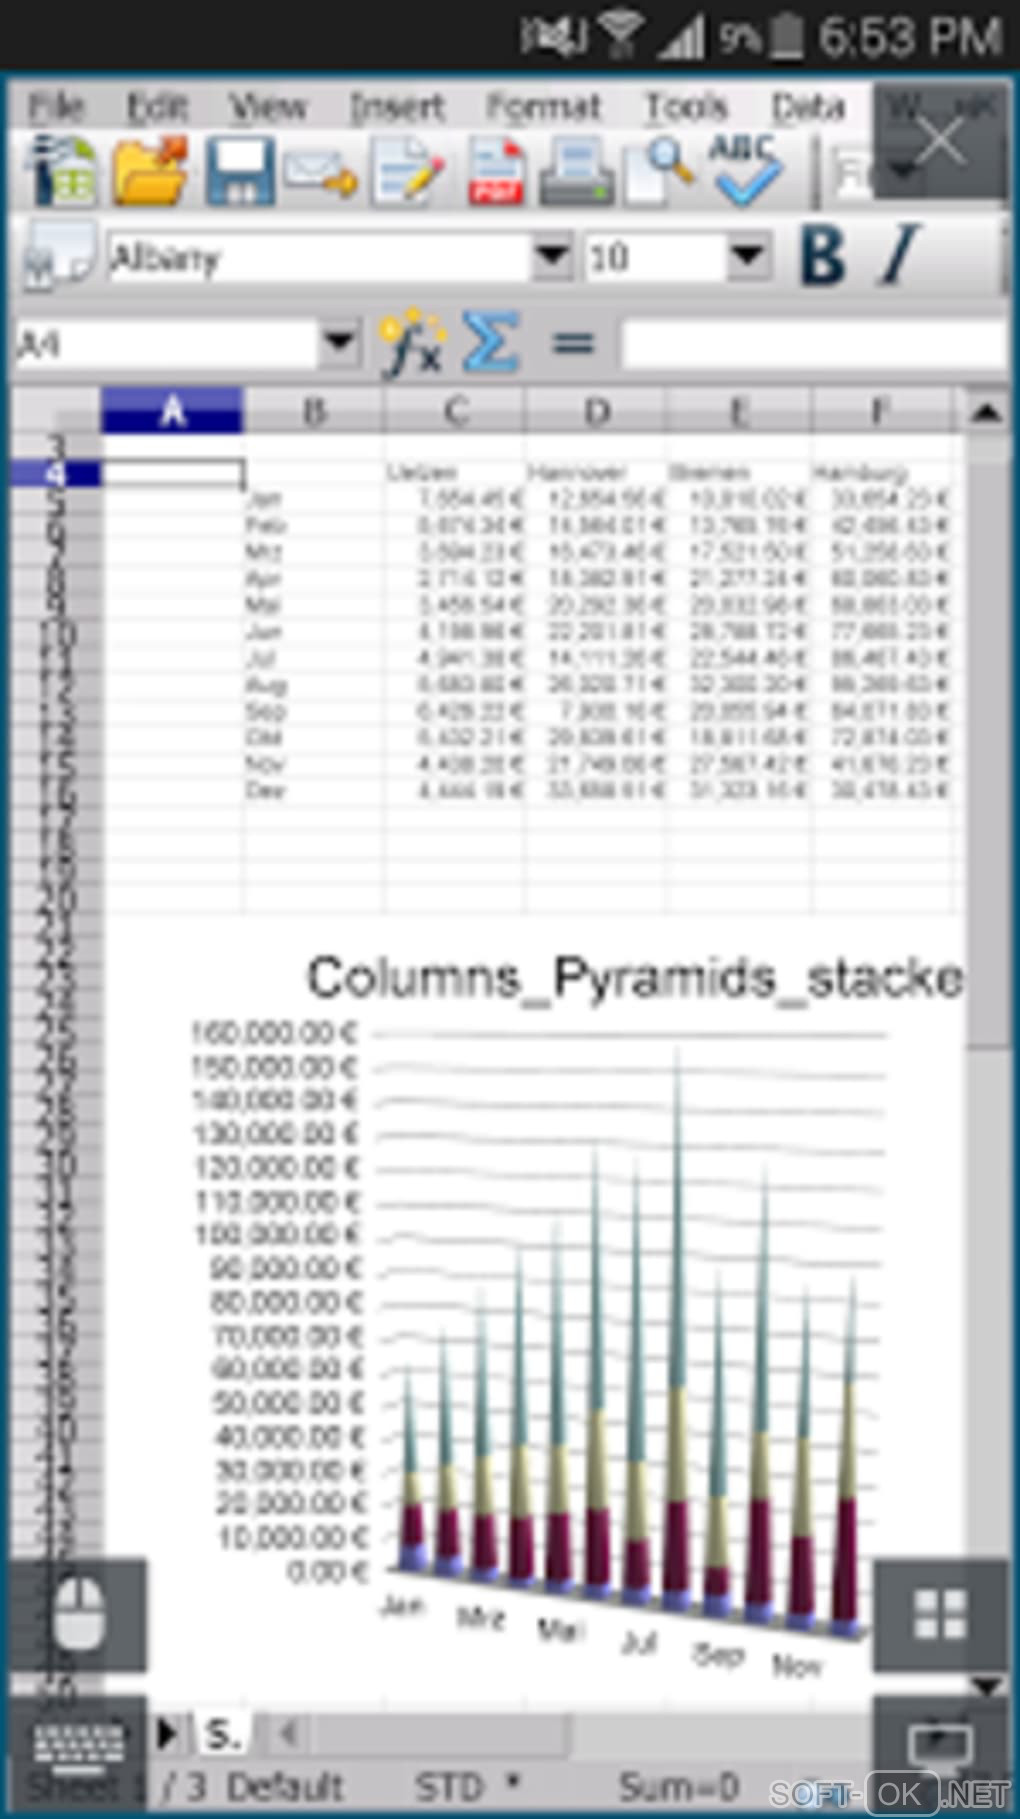
Task: Click the STD selection mode status field
Action: coord(448,1786)
